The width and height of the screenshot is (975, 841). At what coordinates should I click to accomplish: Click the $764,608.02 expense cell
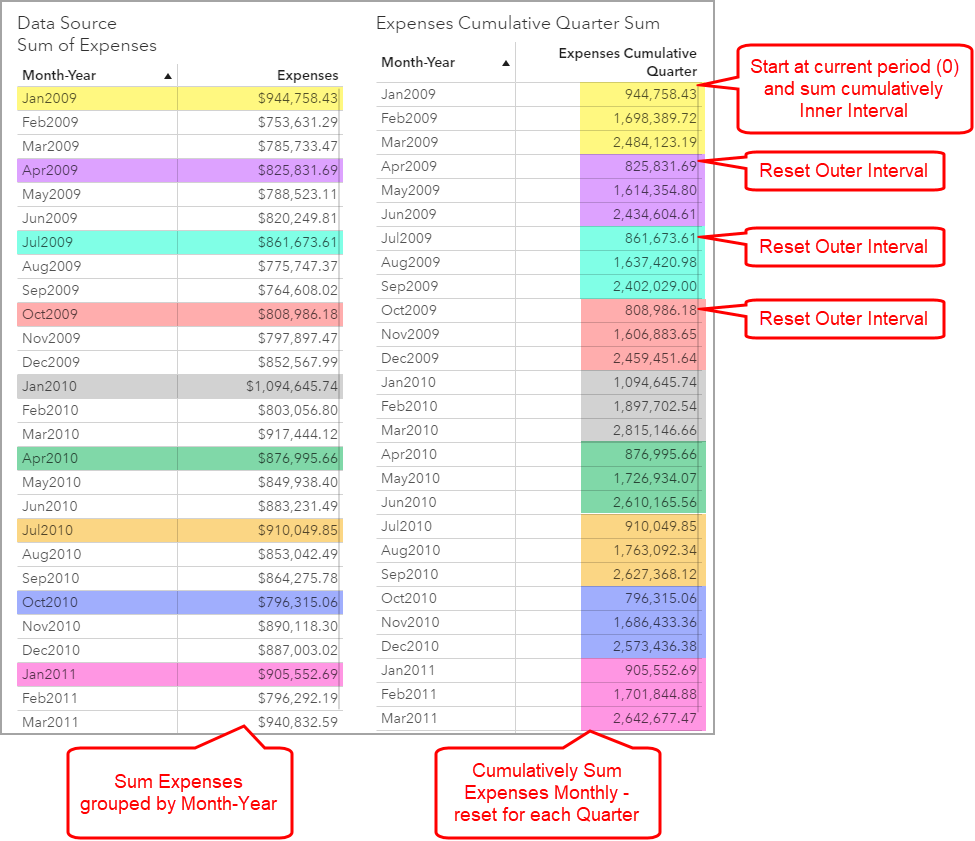point(298,290)
